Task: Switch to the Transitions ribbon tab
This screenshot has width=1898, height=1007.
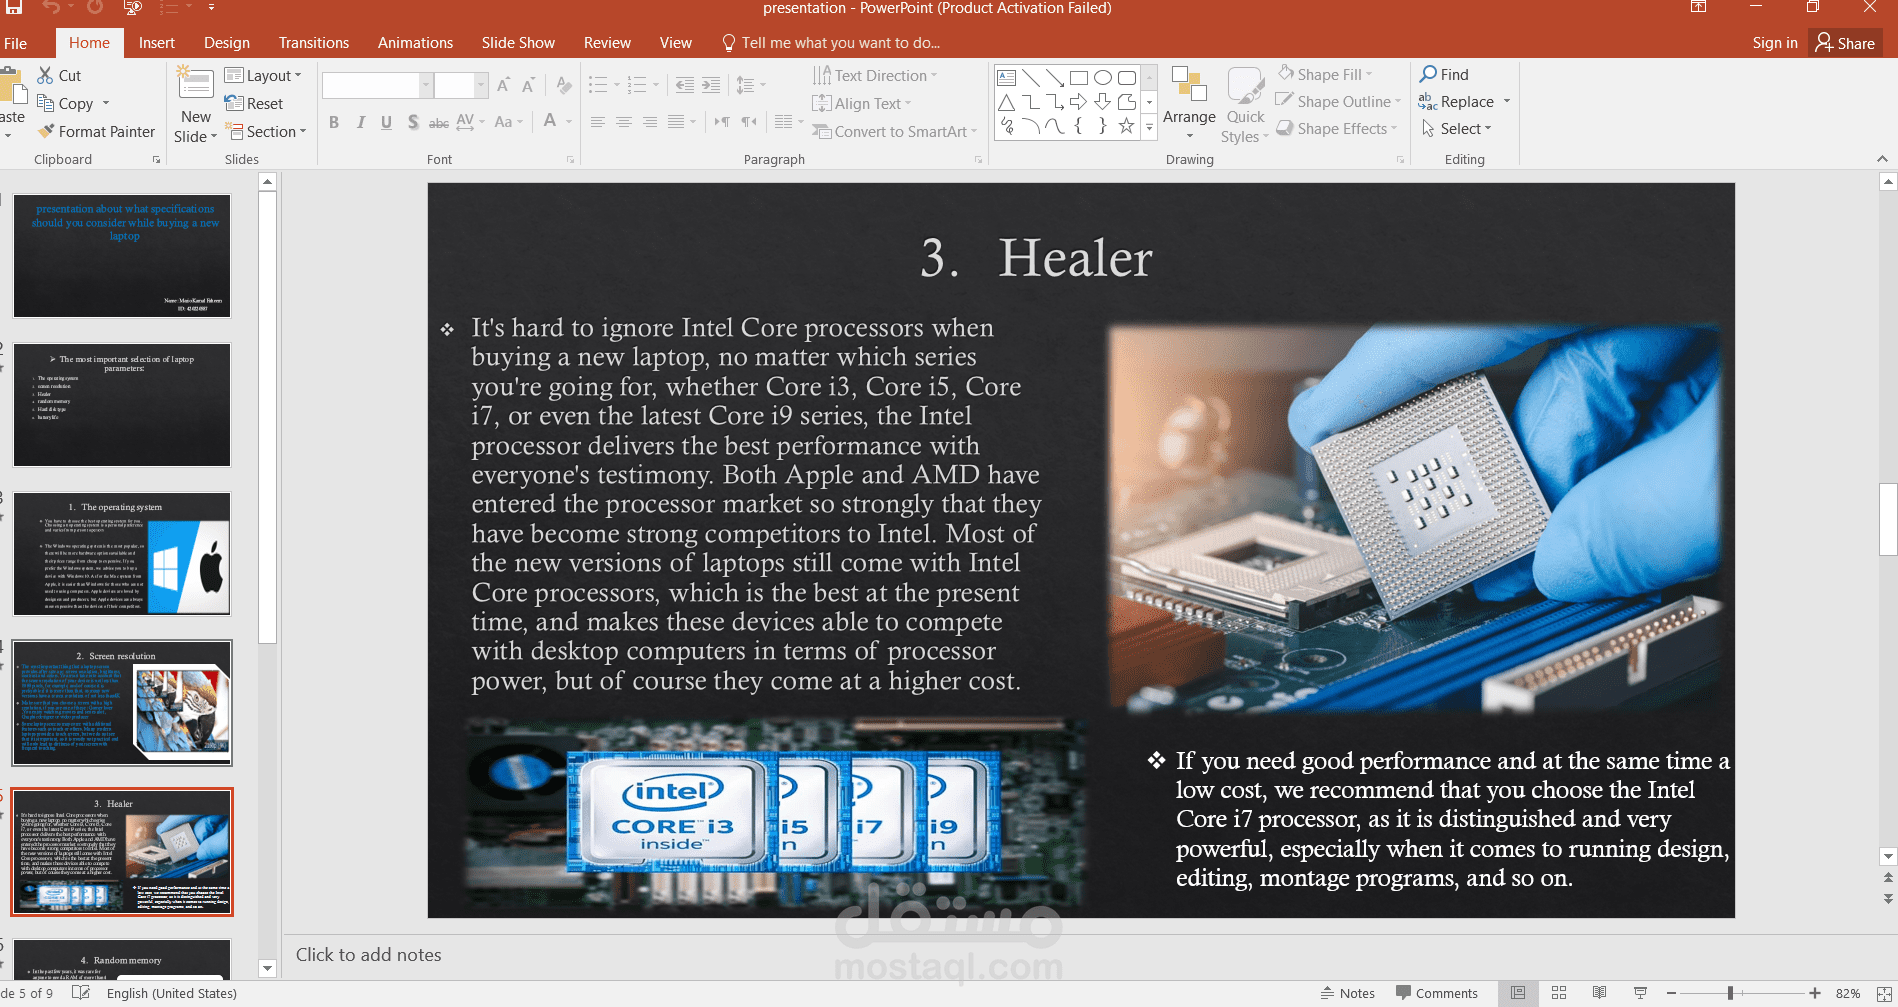Action: [314, 43]
